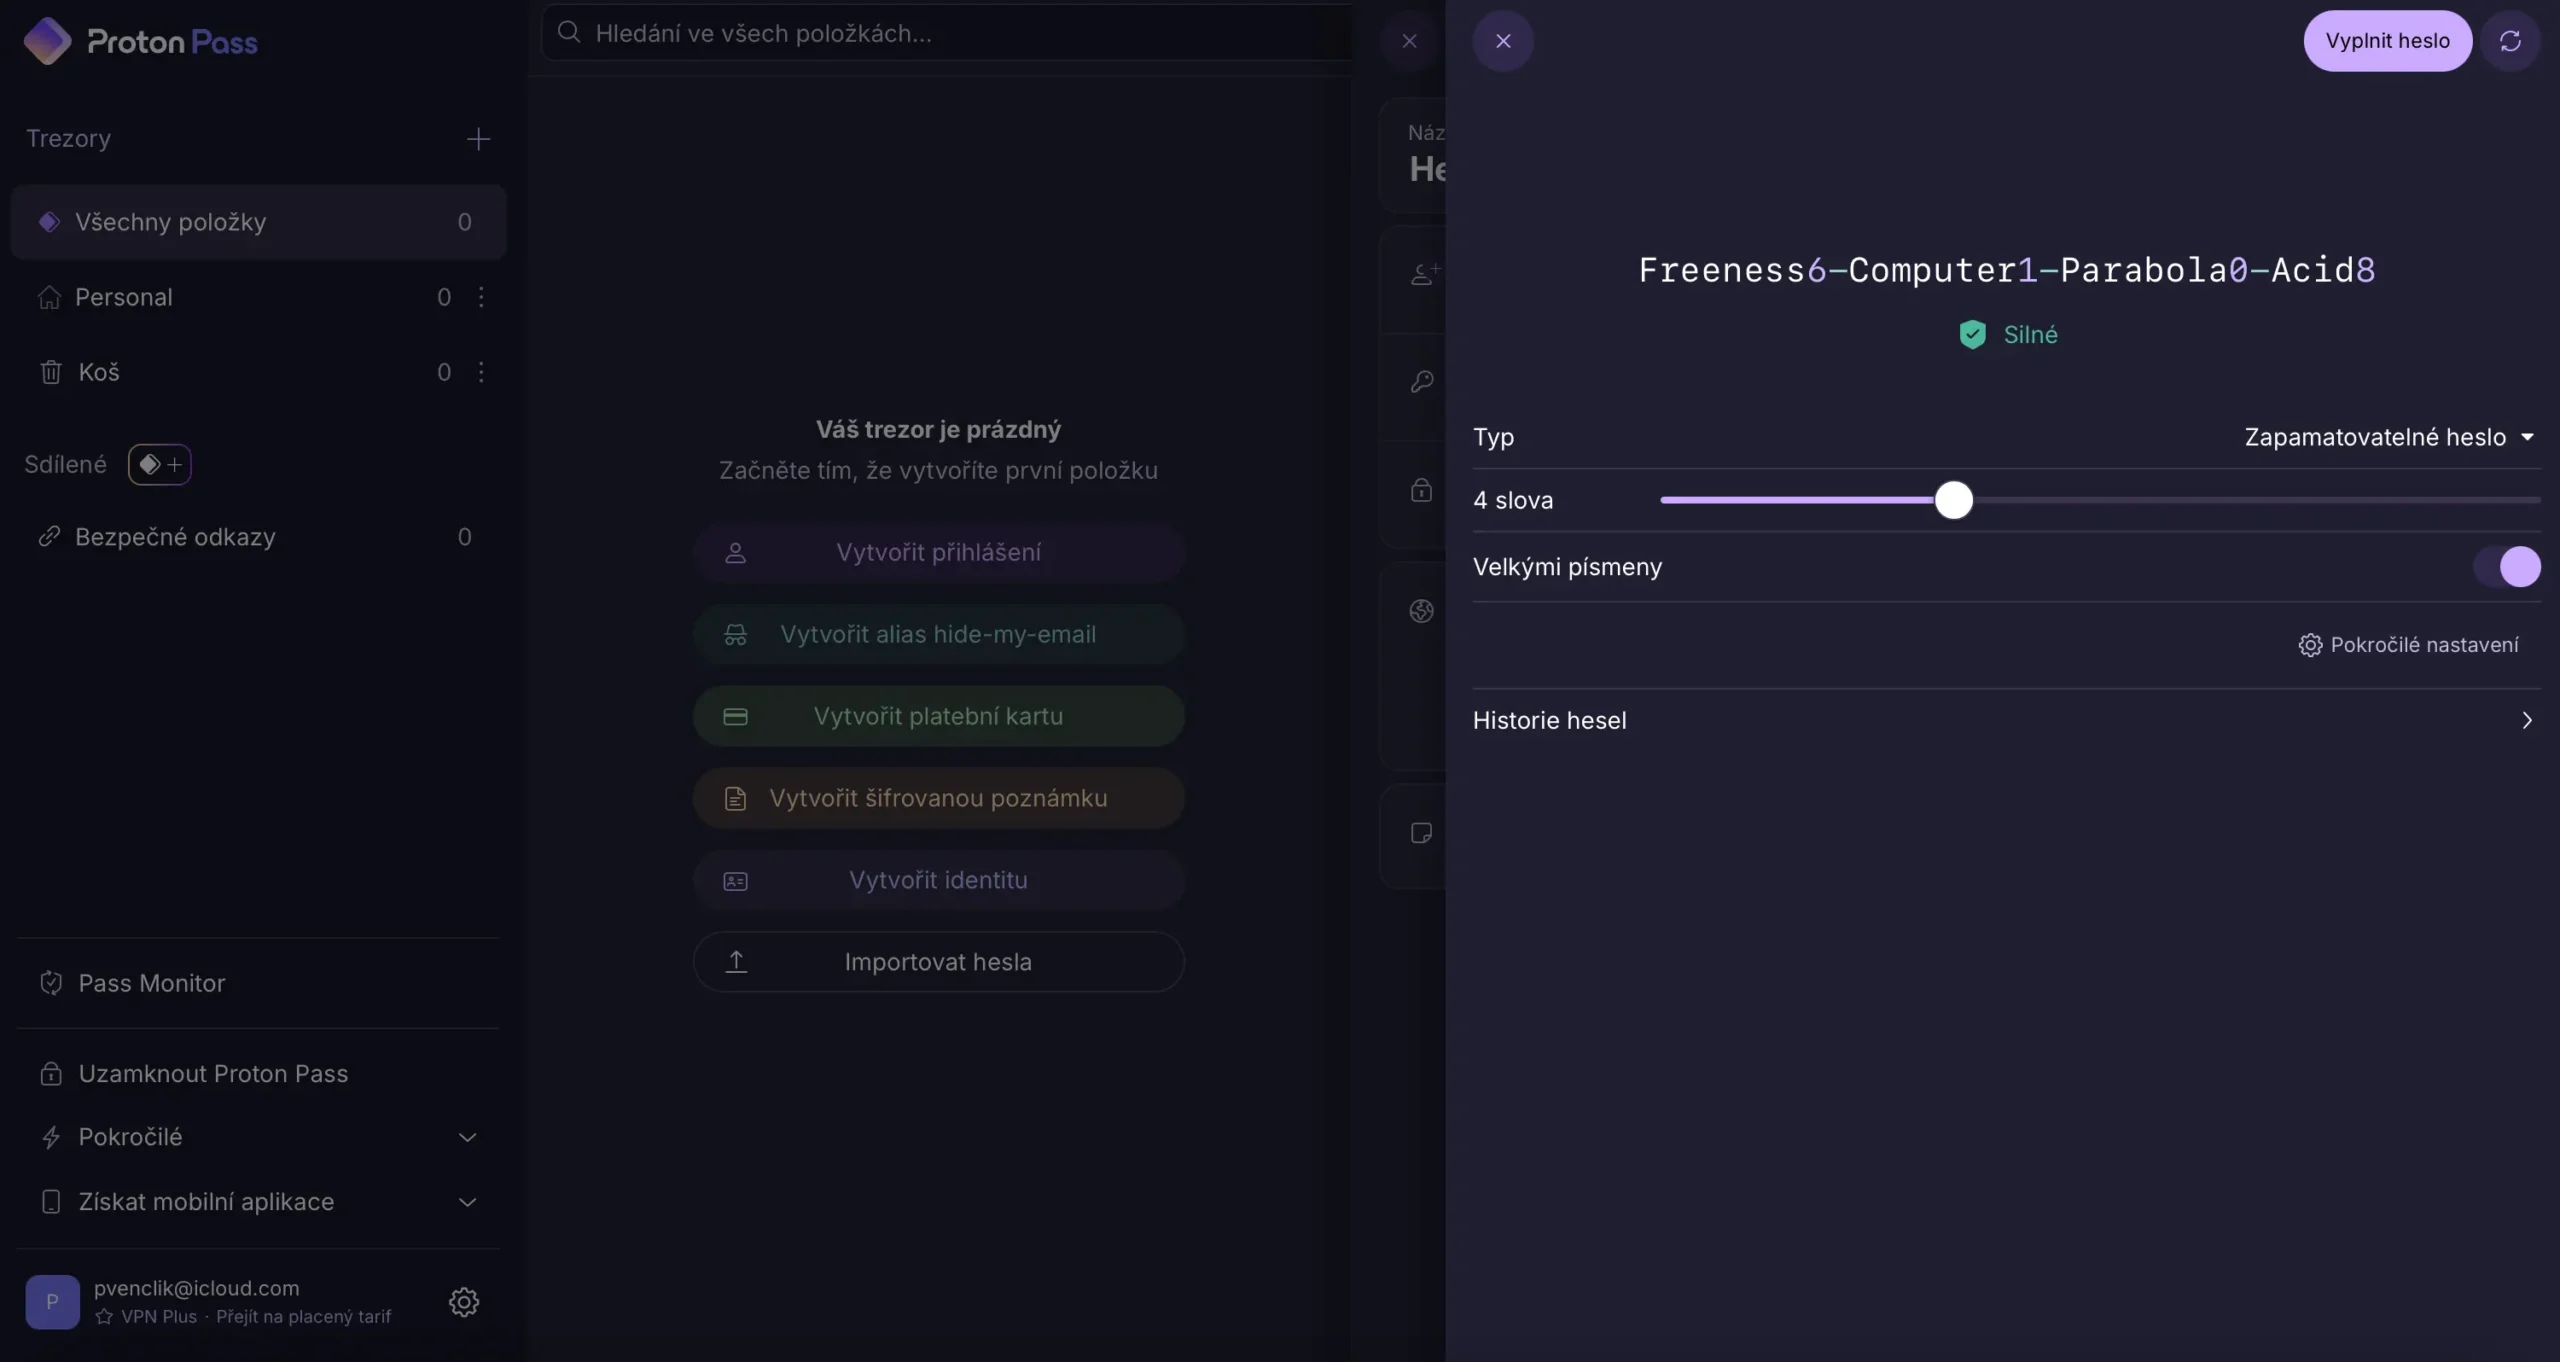Click the word count slider handle
The height and width of the screenshot is (1362, 2560).
1953,500
